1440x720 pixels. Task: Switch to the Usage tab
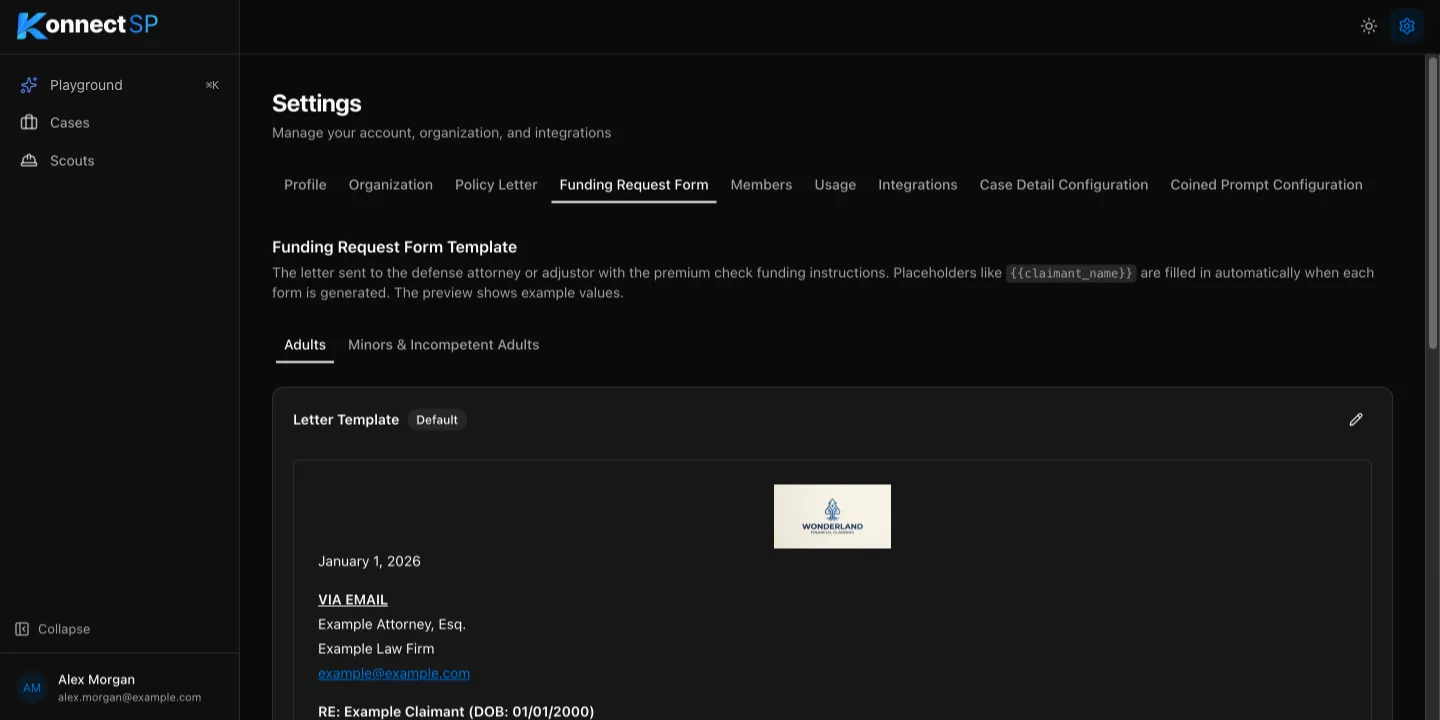835,185
